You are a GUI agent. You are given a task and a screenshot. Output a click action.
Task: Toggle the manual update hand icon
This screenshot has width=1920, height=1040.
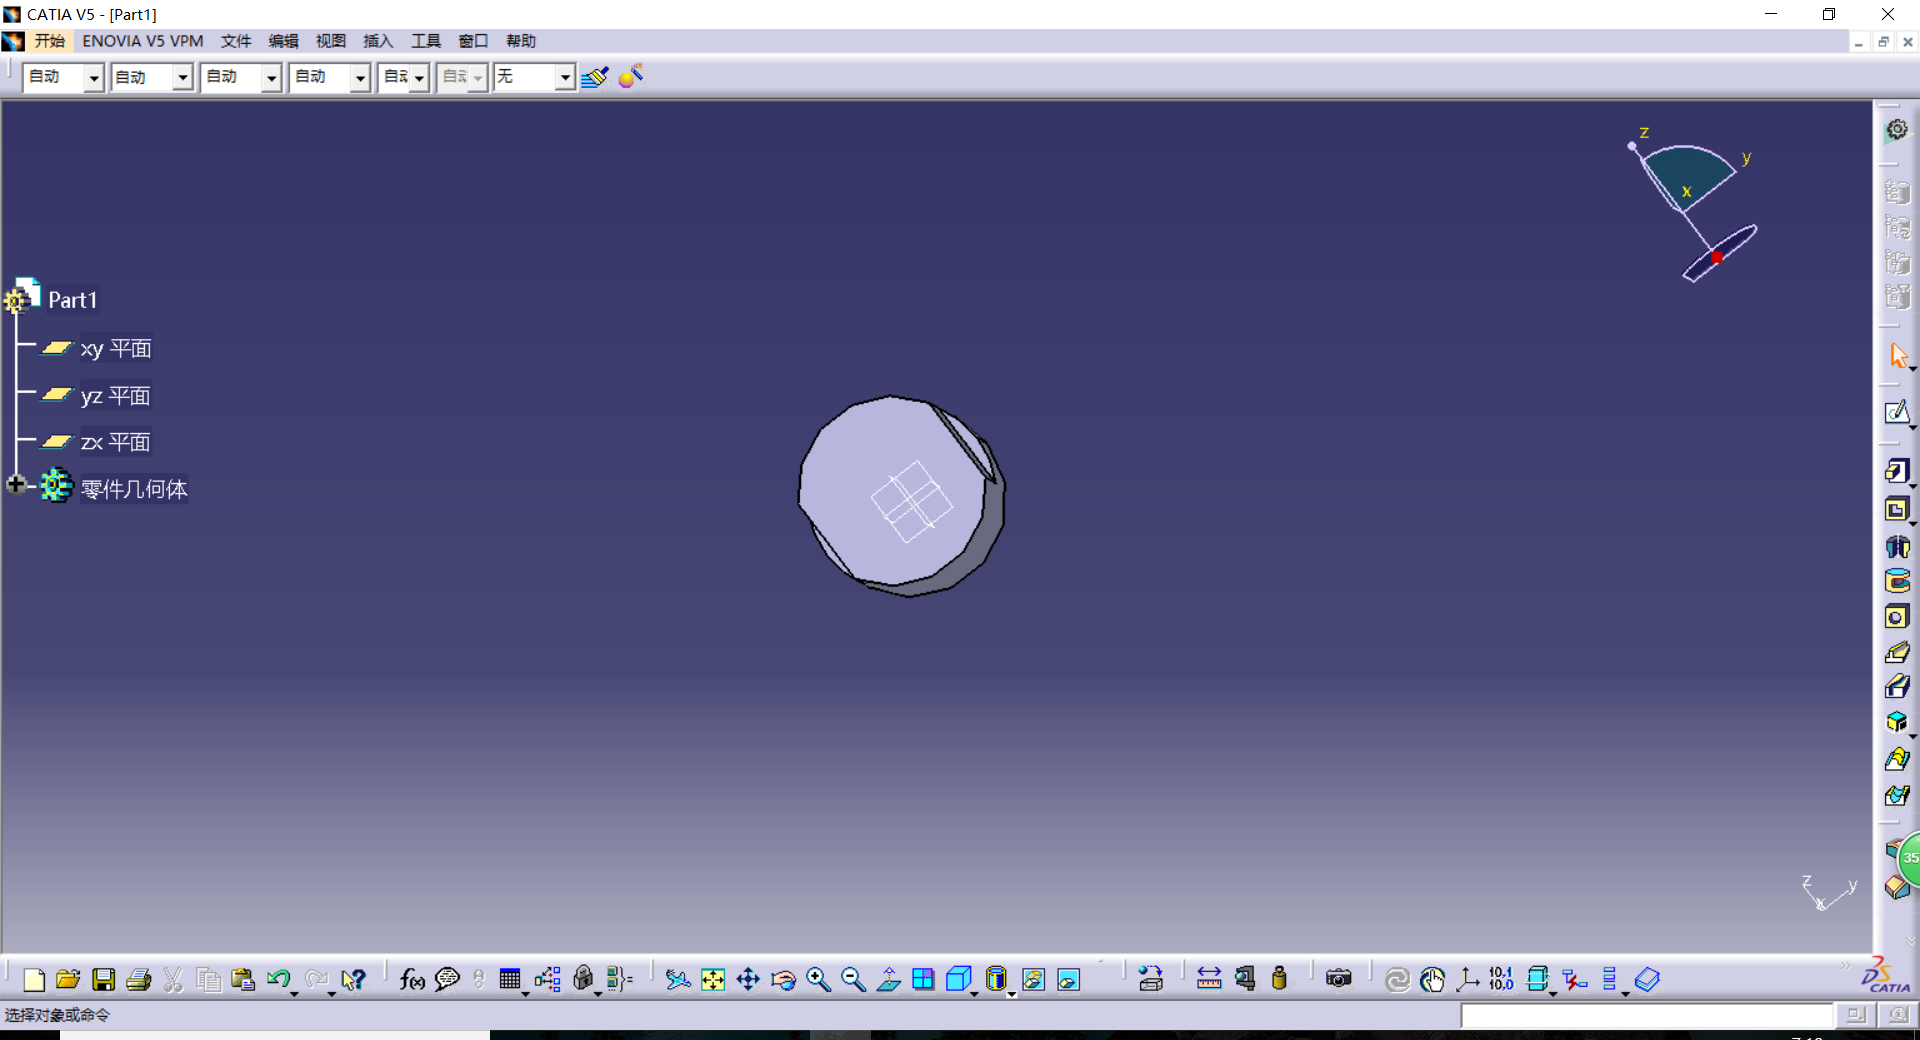[1432, 979]
